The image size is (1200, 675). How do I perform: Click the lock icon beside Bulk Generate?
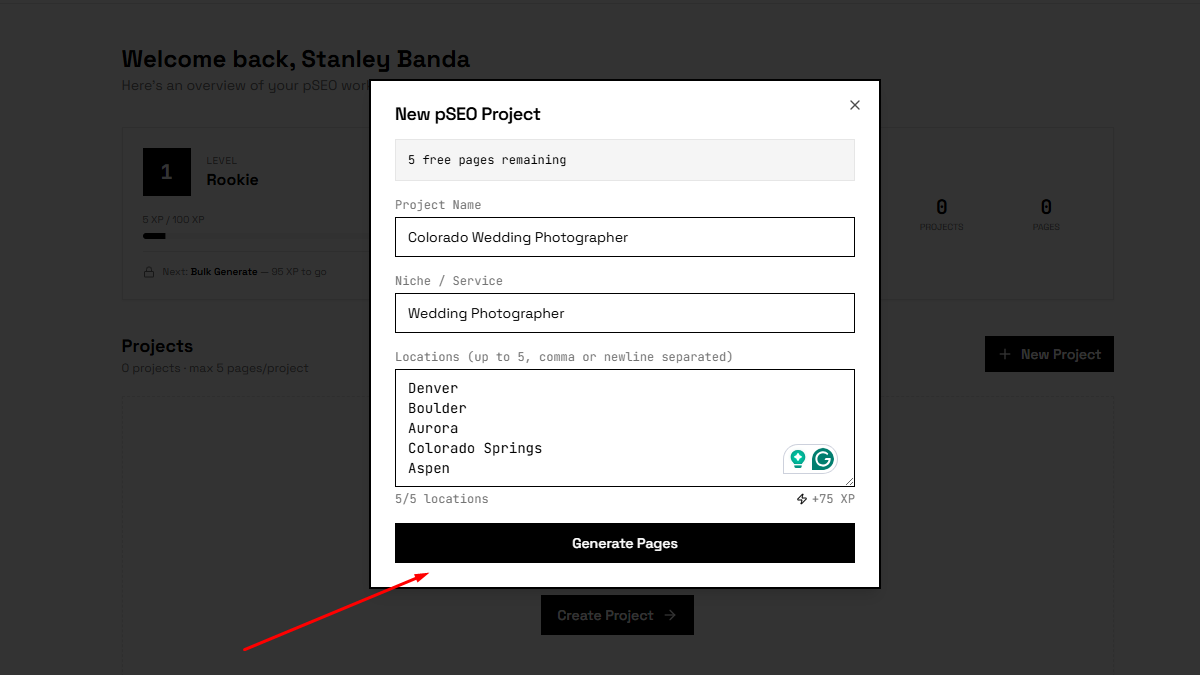pyautogui.click(x=149, y=272)
